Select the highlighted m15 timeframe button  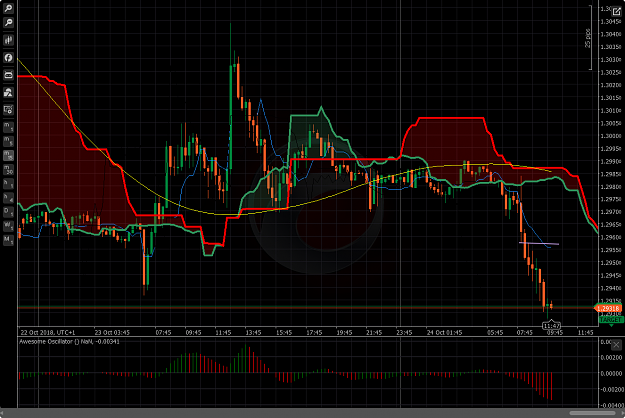pyautogui.click(x=8, y=155)
